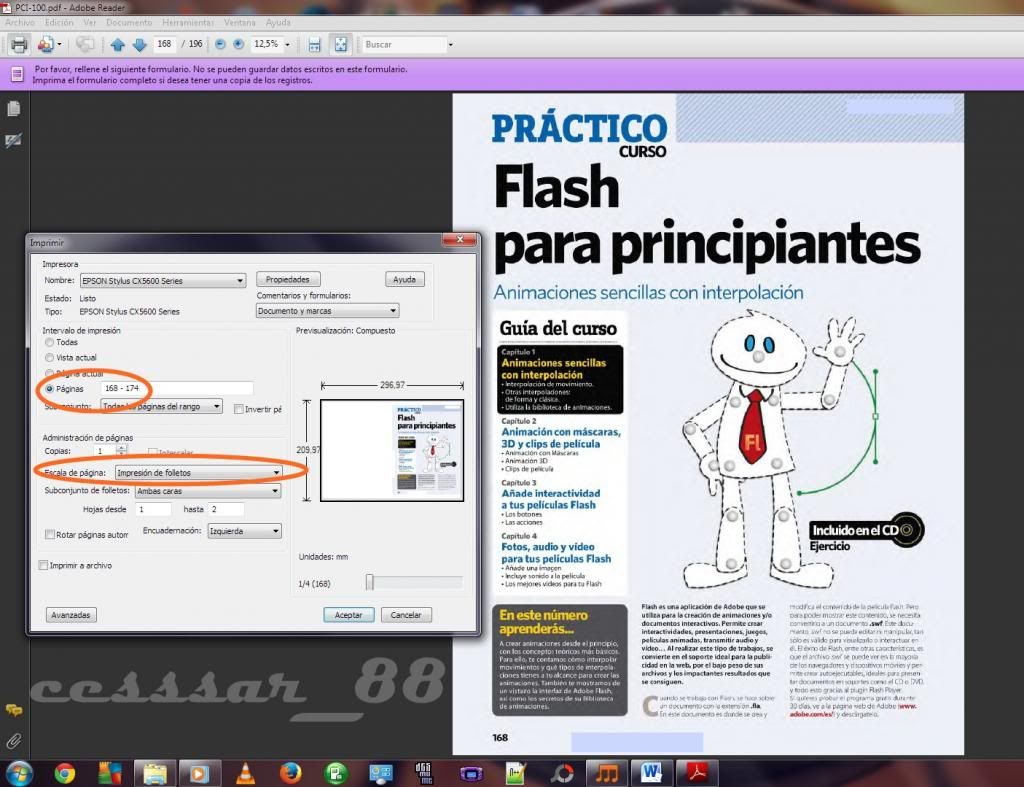1024x787 pixels.
Task: Open the Escala de página dropdown
Action: pyautogui.click(x=199, y=472)
